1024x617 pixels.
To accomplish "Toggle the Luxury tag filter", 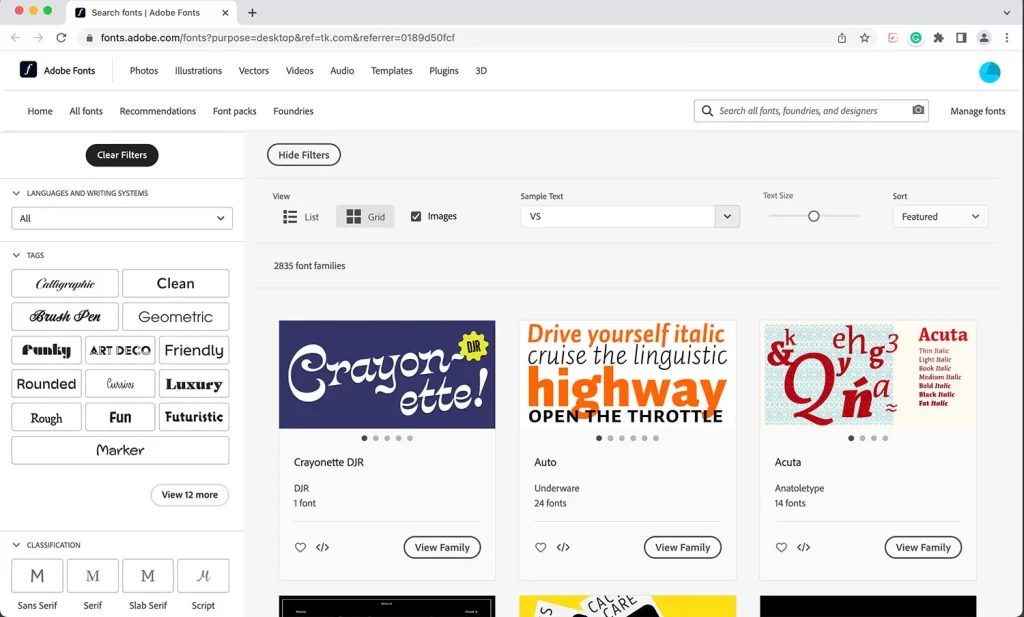I will (x=194, y=384).
